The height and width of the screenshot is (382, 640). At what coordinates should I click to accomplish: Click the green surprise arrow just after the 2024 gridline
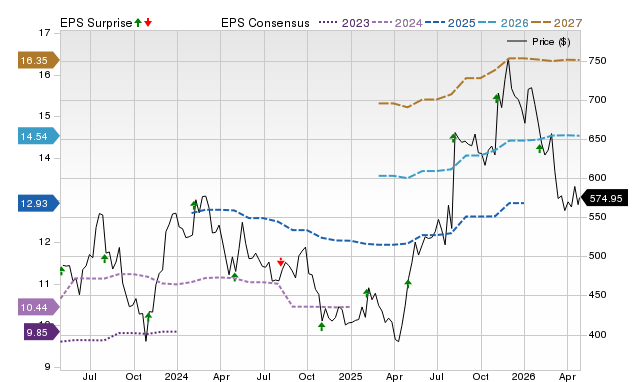(x=194, y=205)
